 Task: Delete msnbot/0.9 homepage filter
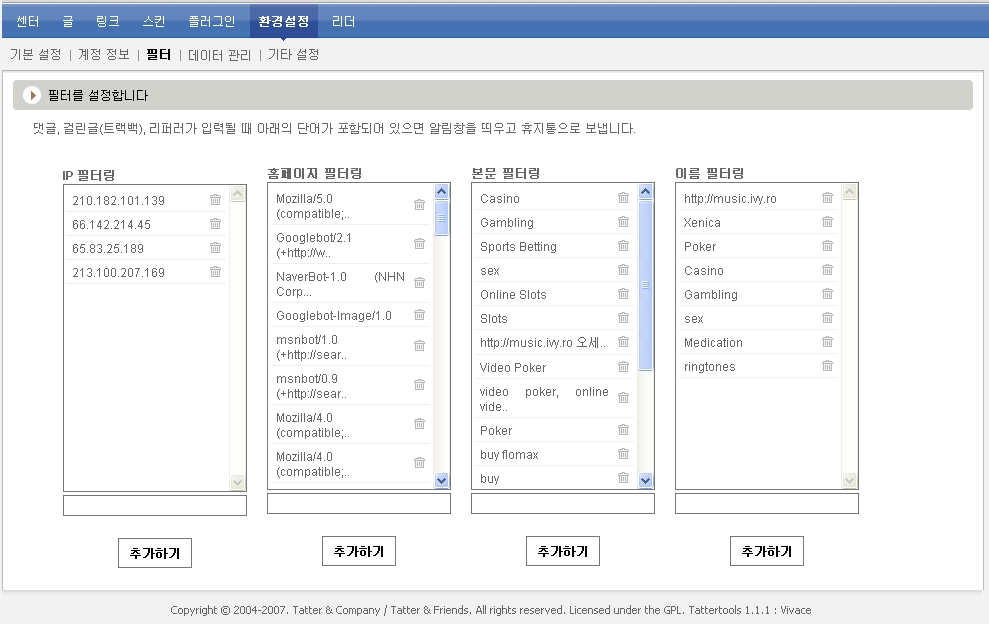click(419, 385)
